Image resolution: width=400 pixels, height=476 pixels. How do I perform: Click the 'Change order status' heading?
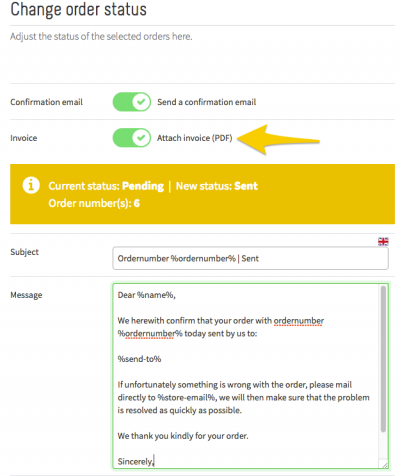pos(79,9)
